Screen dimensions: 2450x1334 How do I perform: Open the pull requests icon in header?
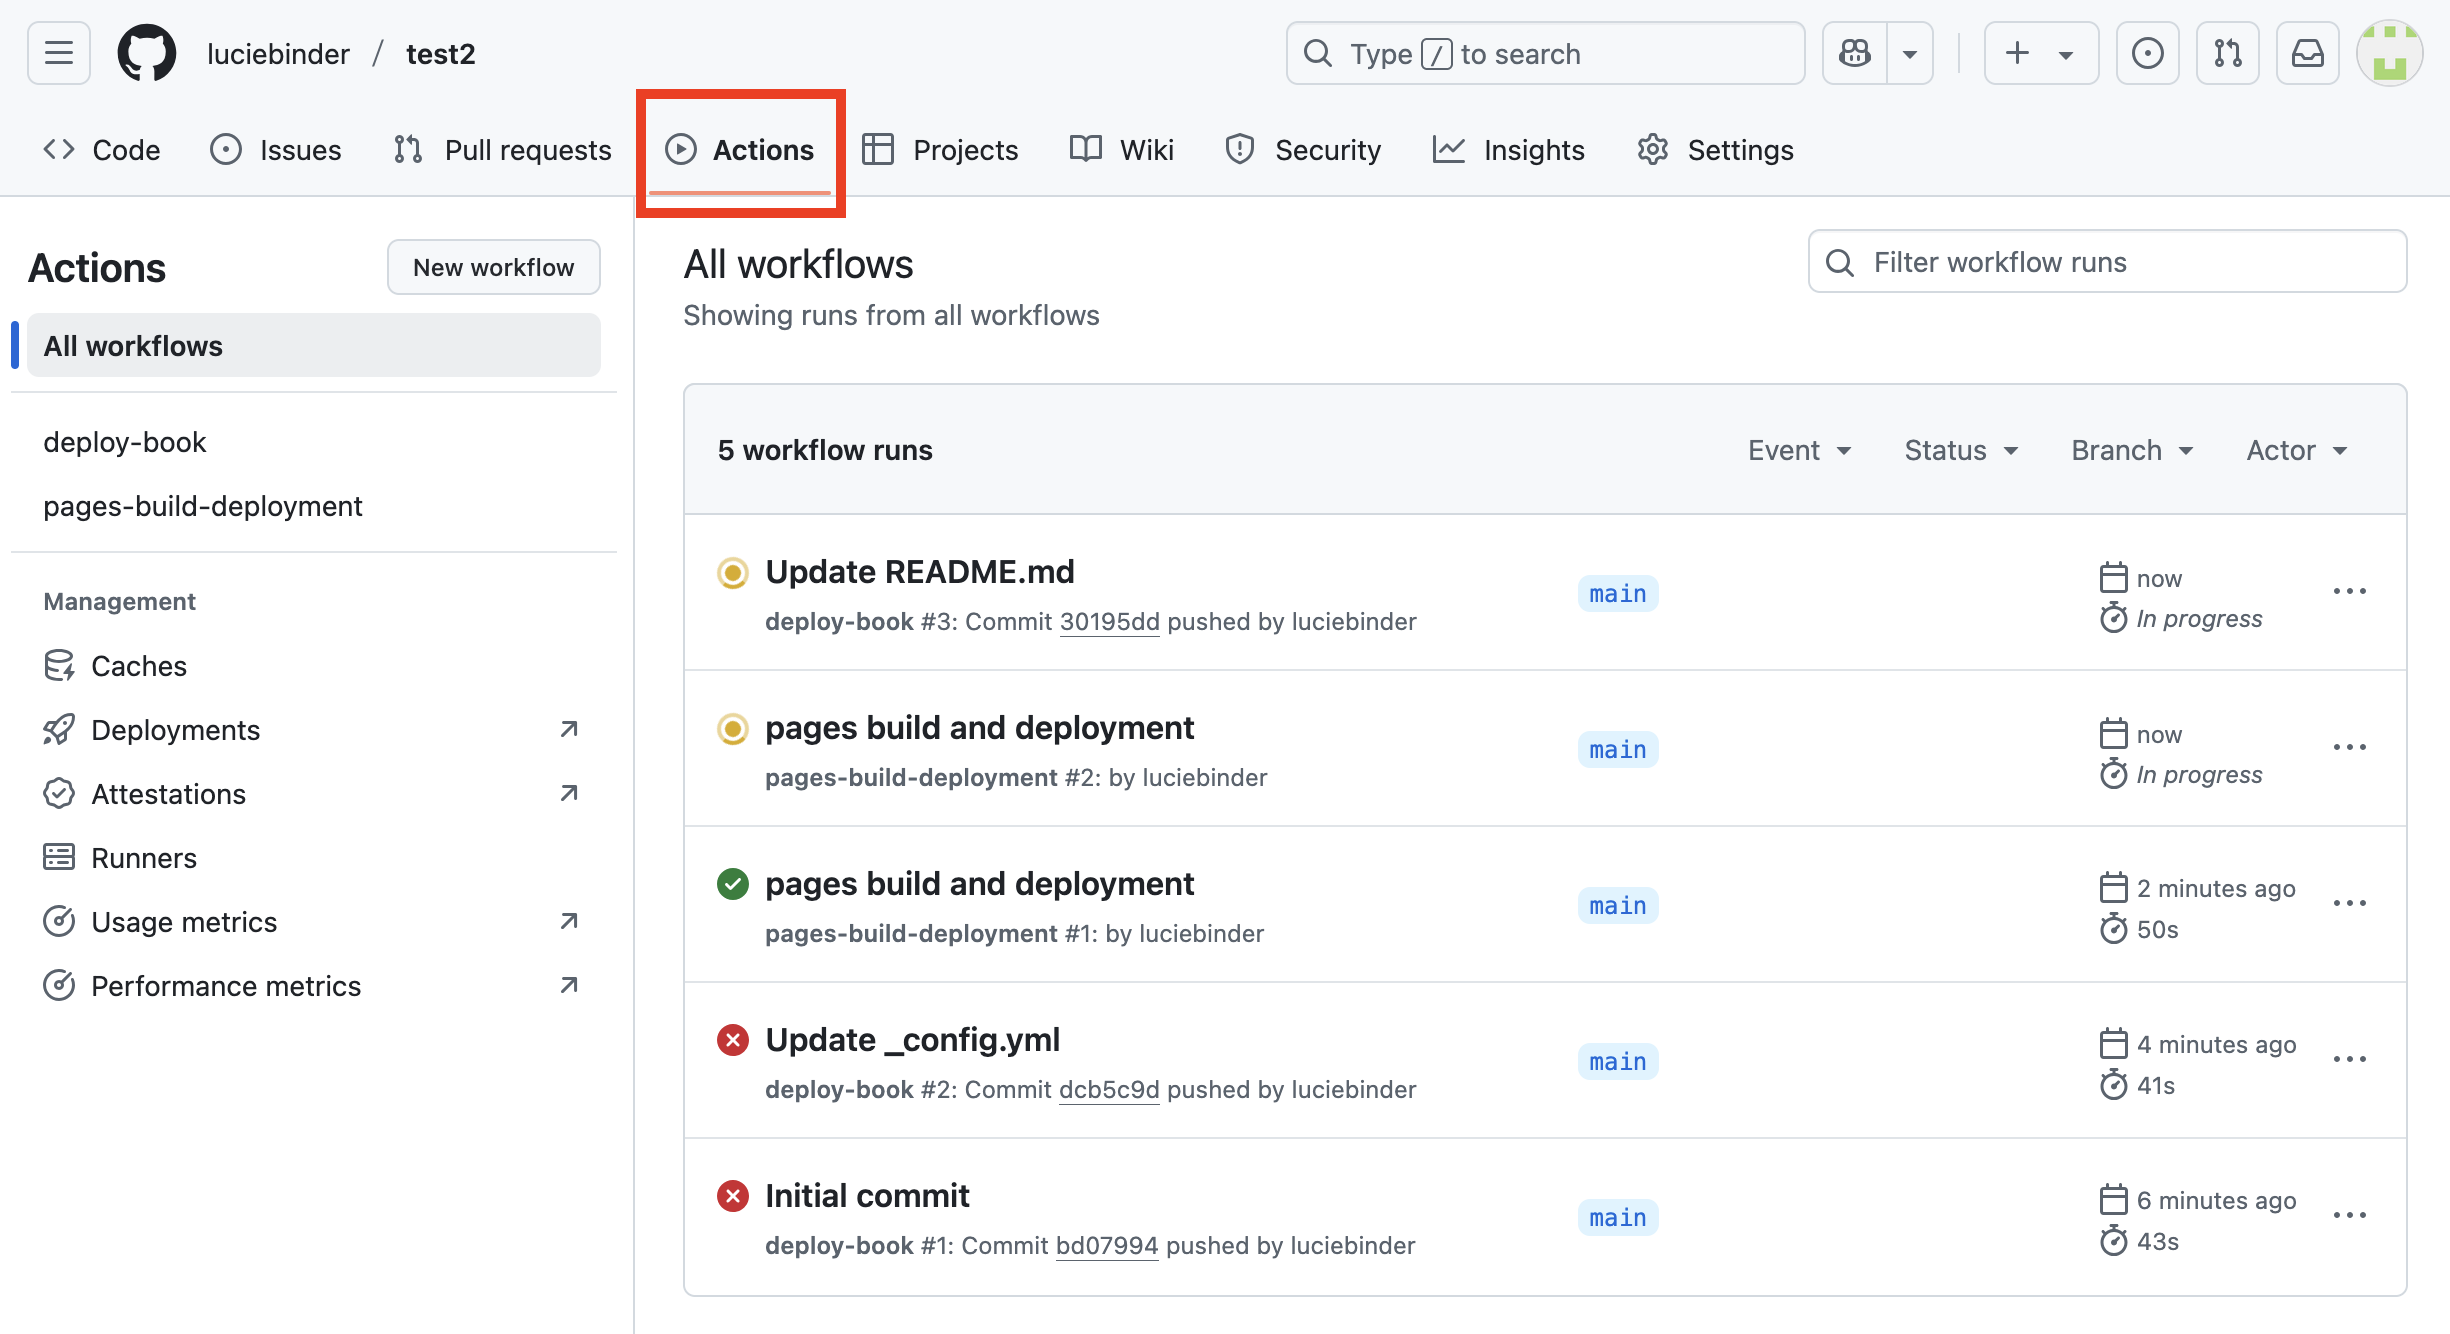[2227, 52]
